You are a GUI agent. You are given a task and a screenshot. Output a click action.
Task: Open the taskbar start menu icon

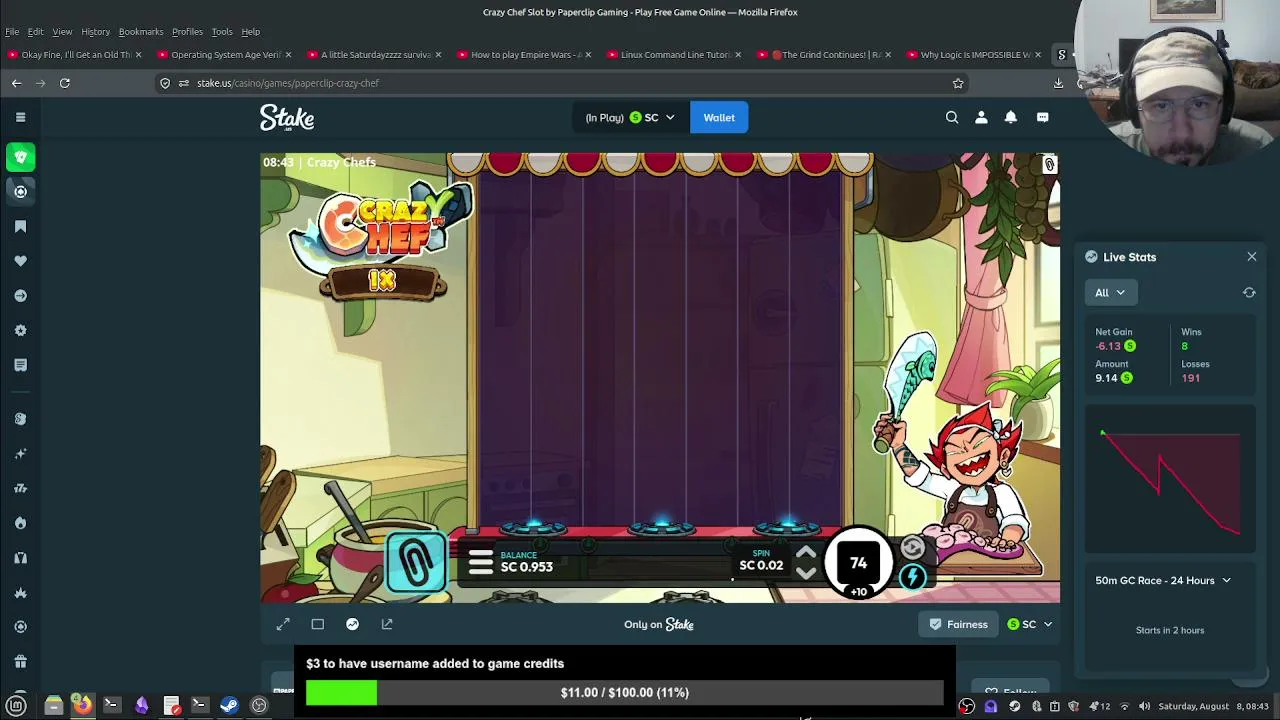tap(16, 706)
